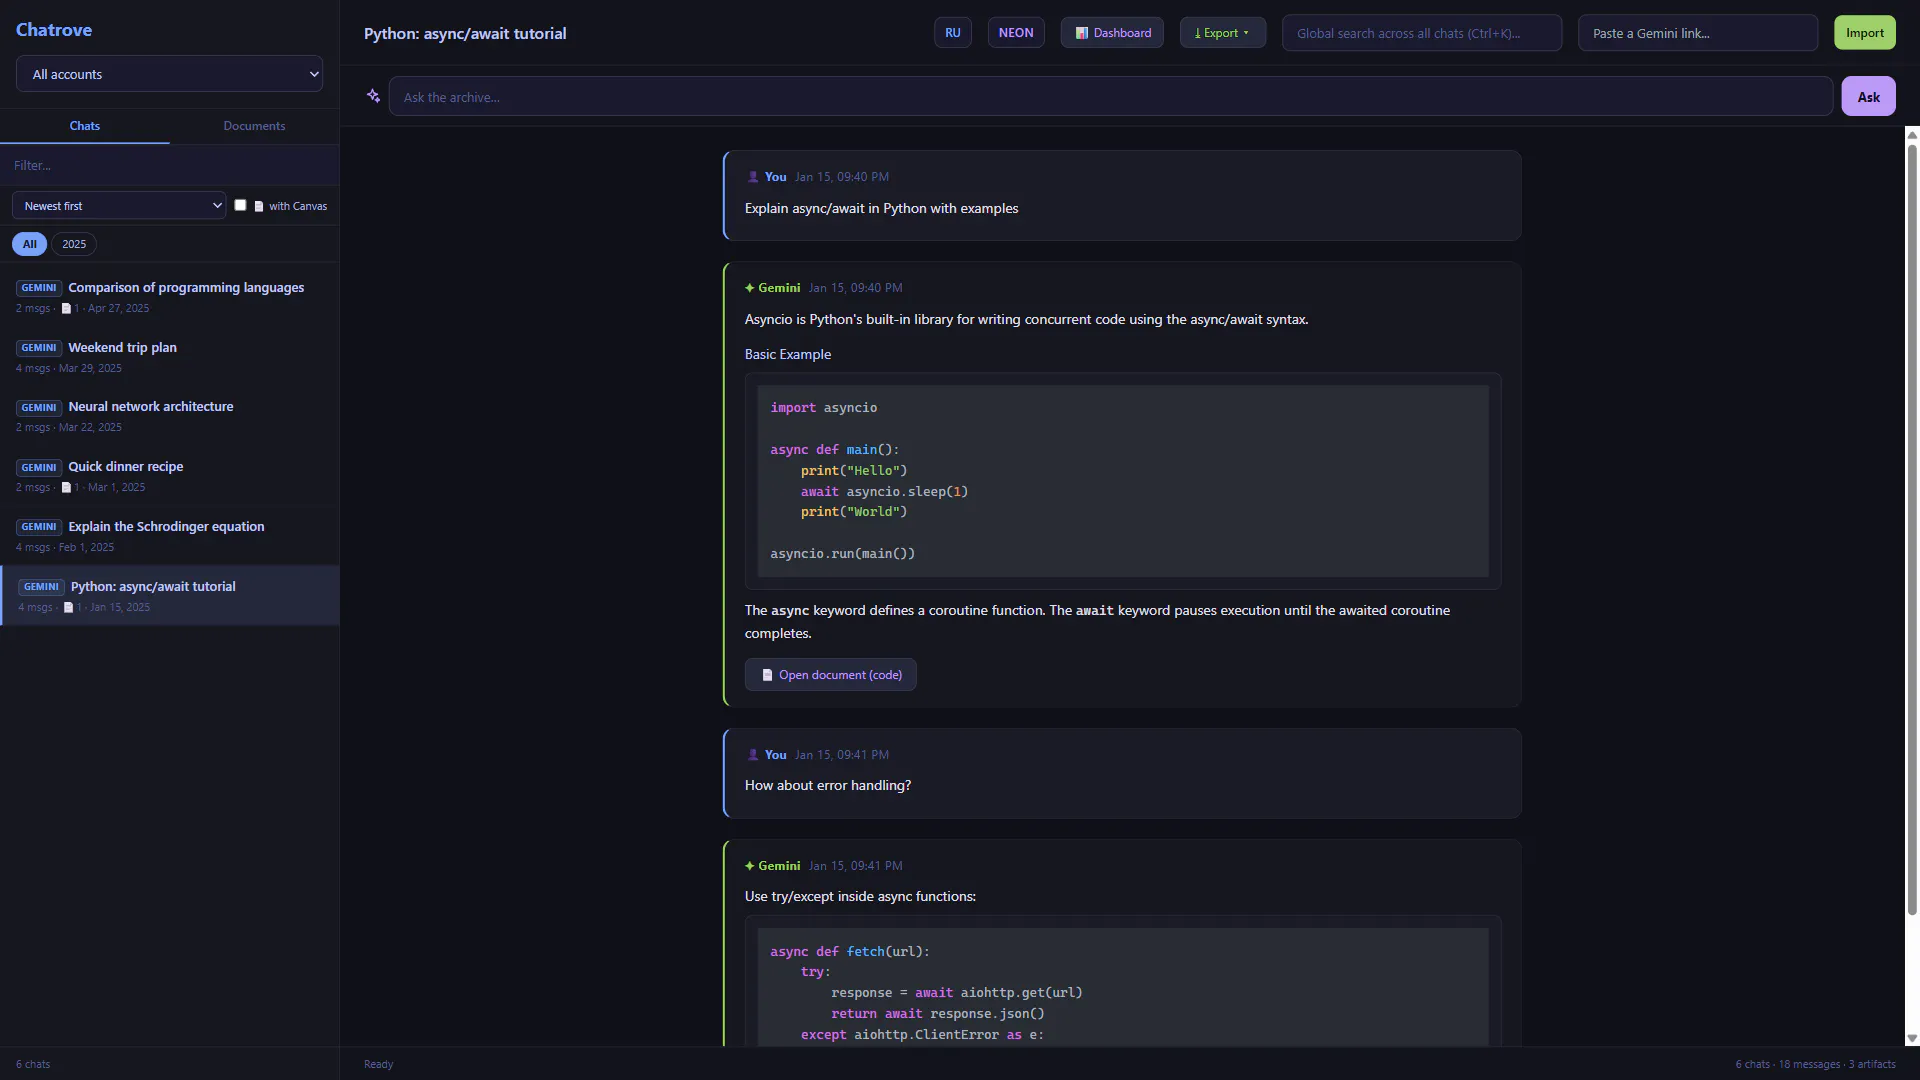The height and width of the screenshot is (1080, 1920).
Task: Click the Gemini sparkle icon on the 09:40 PM reply
Action: pyautogui.click(x=750, y=288)
